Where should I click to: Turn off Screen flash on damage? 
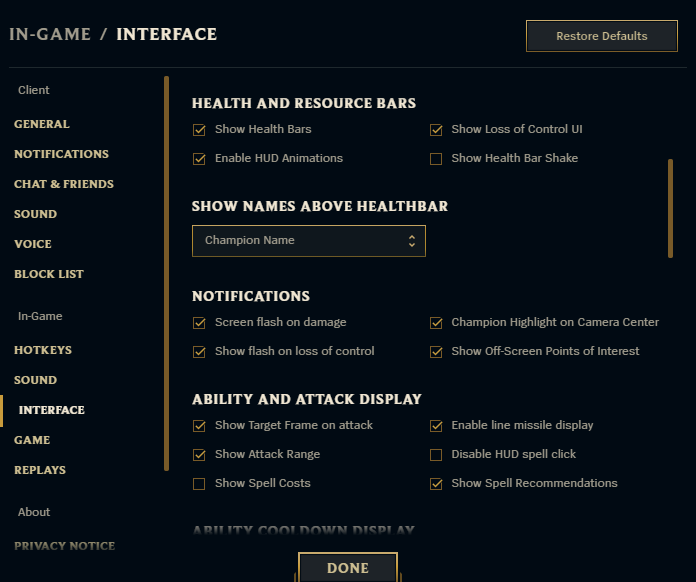pos(199,323)
